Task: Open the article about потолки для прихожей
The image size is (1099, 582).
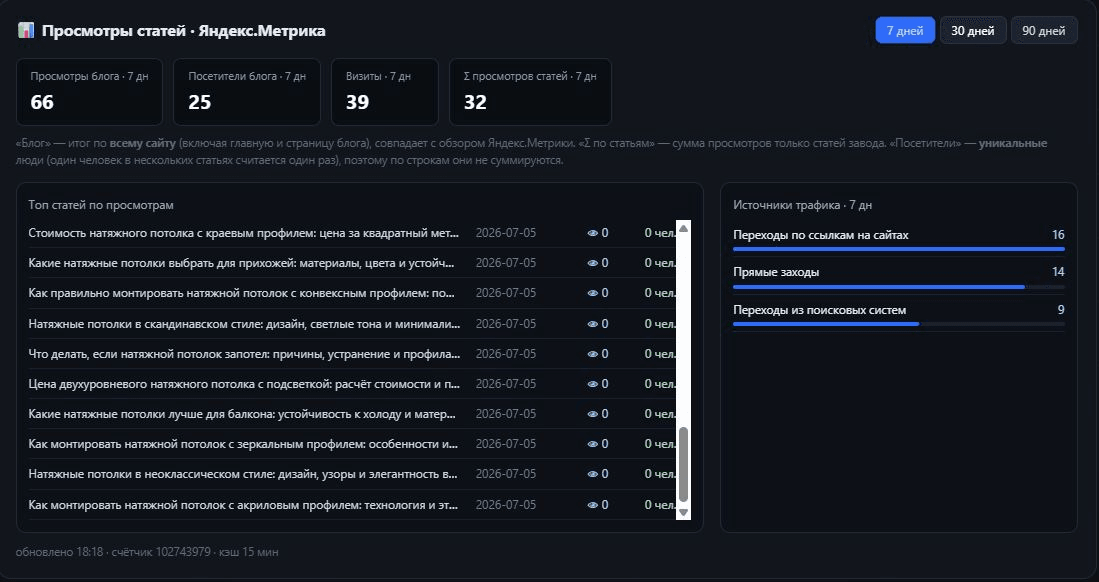Action: coord(242,263)
